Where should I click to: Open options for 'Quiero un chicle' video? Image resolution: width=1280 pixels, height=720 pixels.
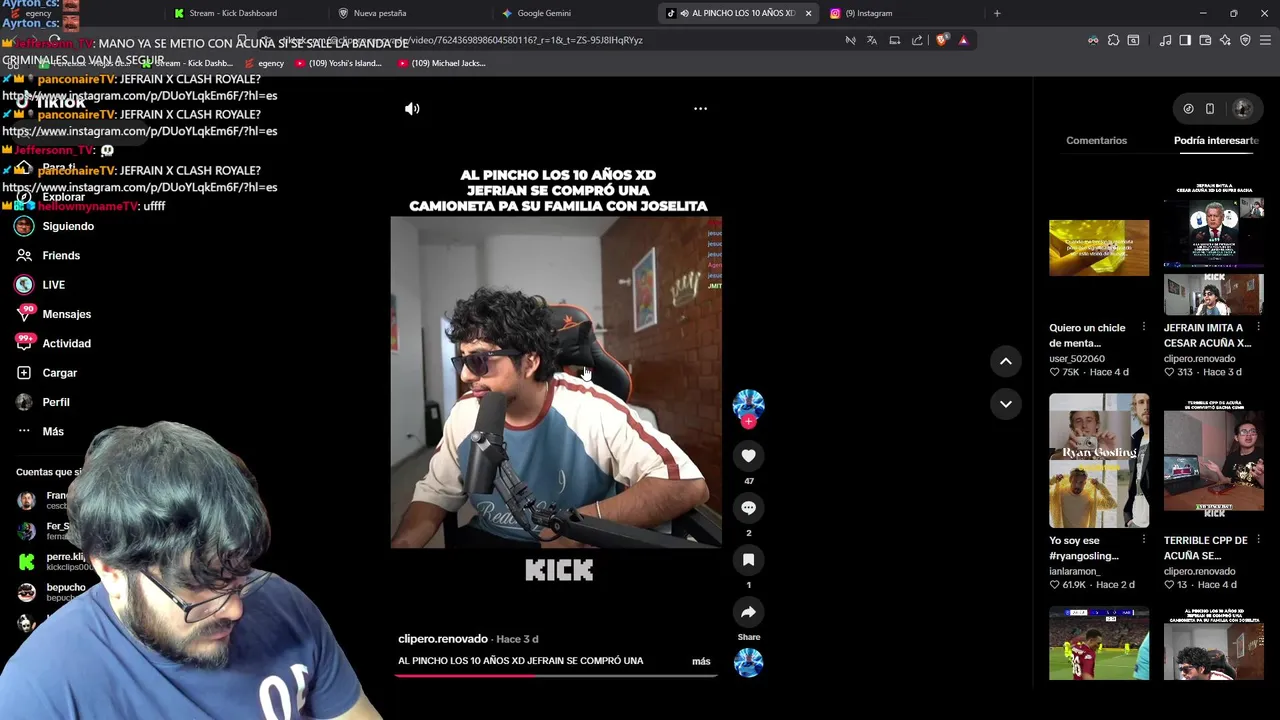[x=1144, y=328]
